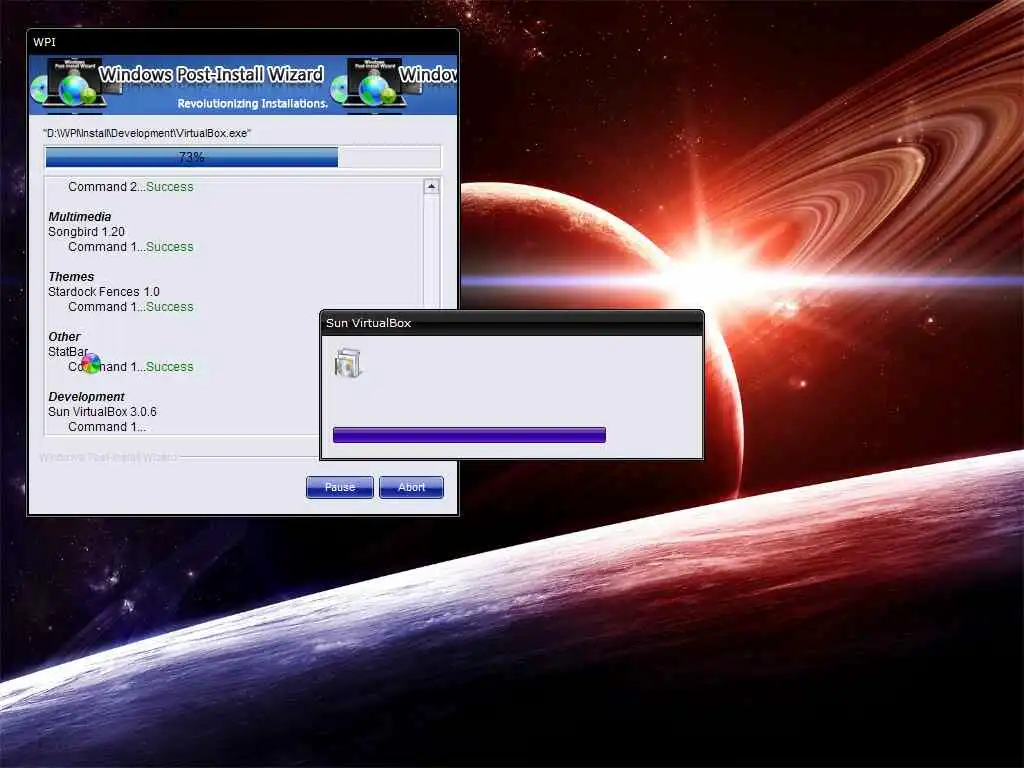Click Command 1 Success under Stardock Fences
Screen dimensions: 1024x768
[x=131, y=307]
